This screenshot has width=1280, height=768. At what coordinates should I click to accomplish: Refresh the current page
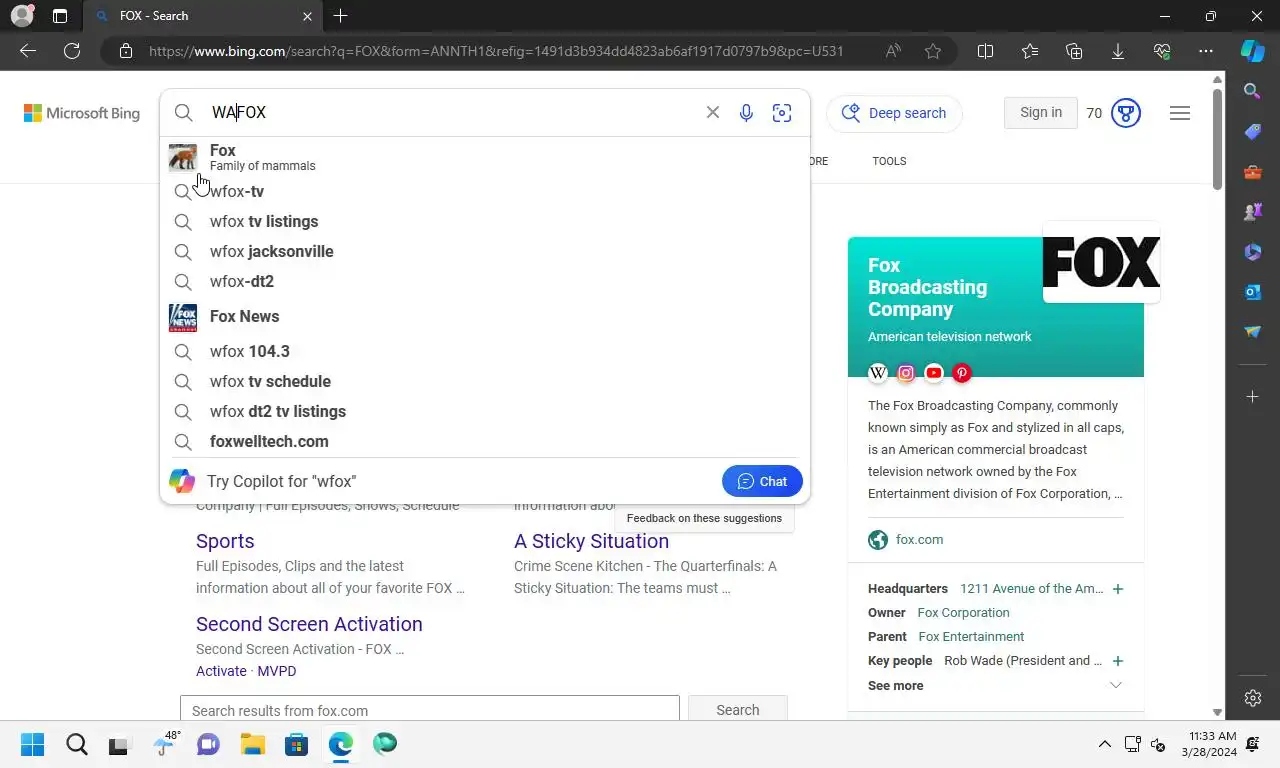pyautogui.click(x=72, y=51)
